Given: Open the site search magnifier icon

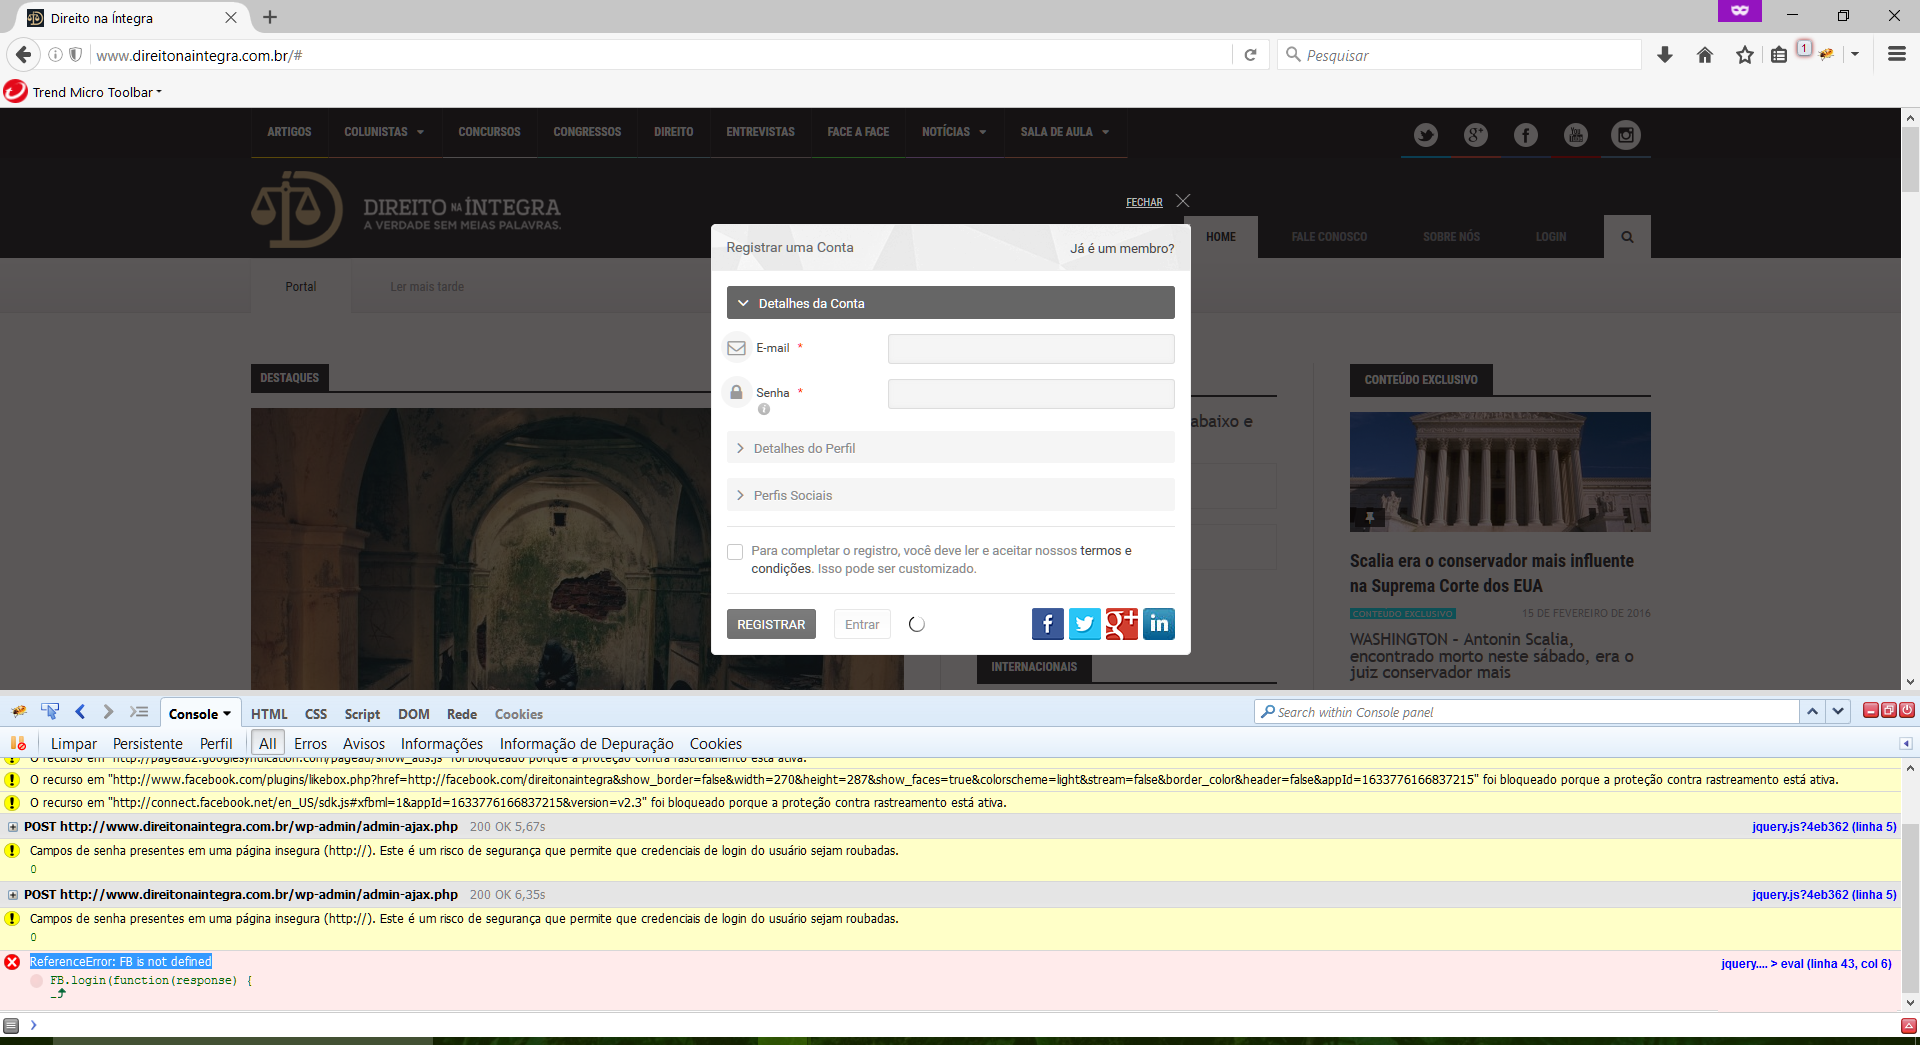Looking at the screenshot, I should tap(1627, 237).
